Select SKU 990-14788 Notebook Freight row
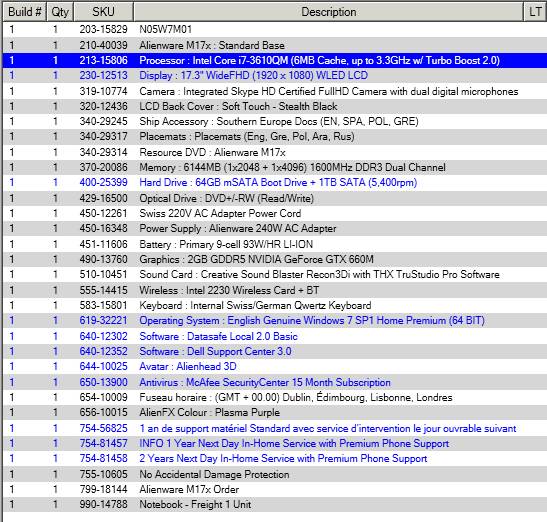The width and height of the screenshot is (547, 522). click(x=275, y=505)
